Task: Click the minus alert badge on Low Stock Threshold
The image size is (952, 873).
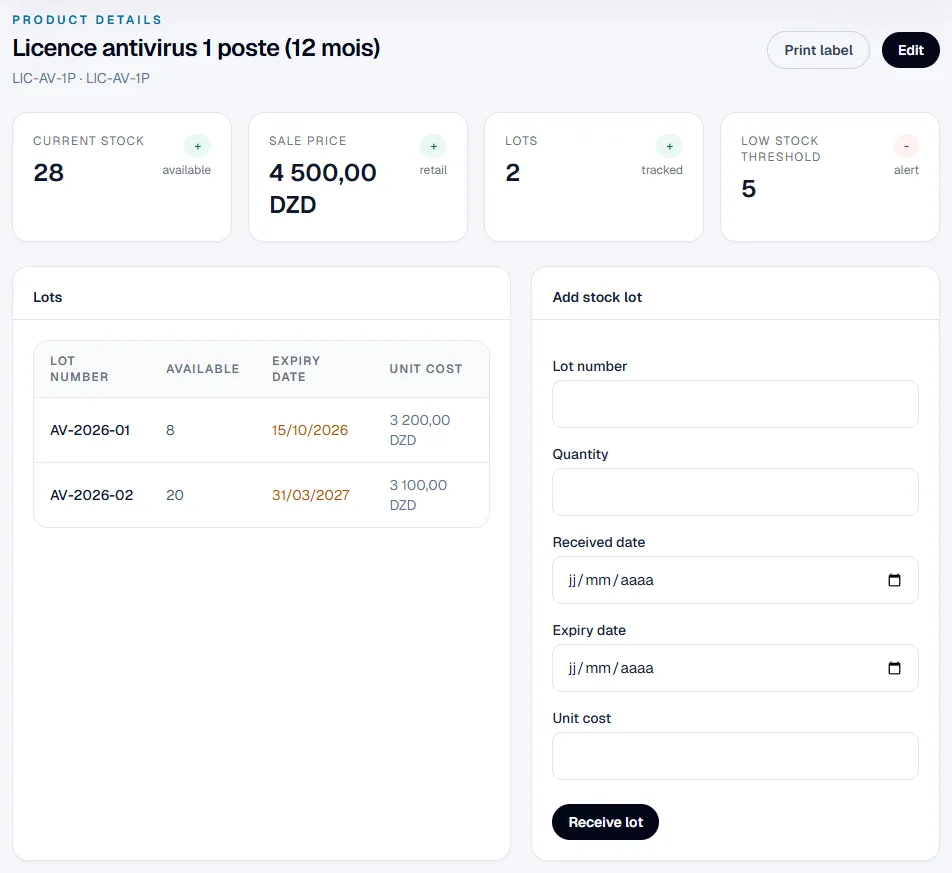Action: [906, 146]
